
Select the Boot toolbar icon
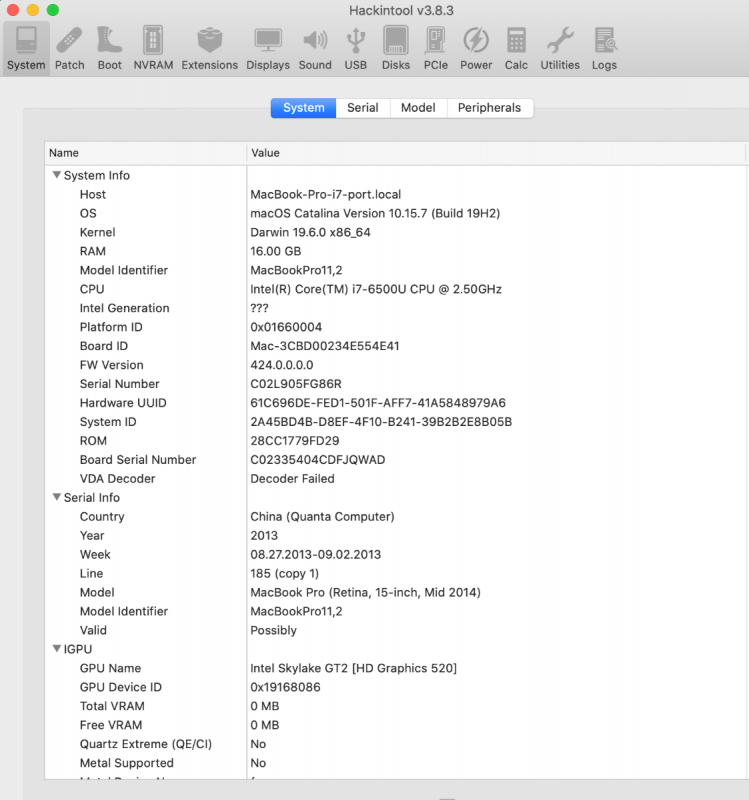pos(110,48)
